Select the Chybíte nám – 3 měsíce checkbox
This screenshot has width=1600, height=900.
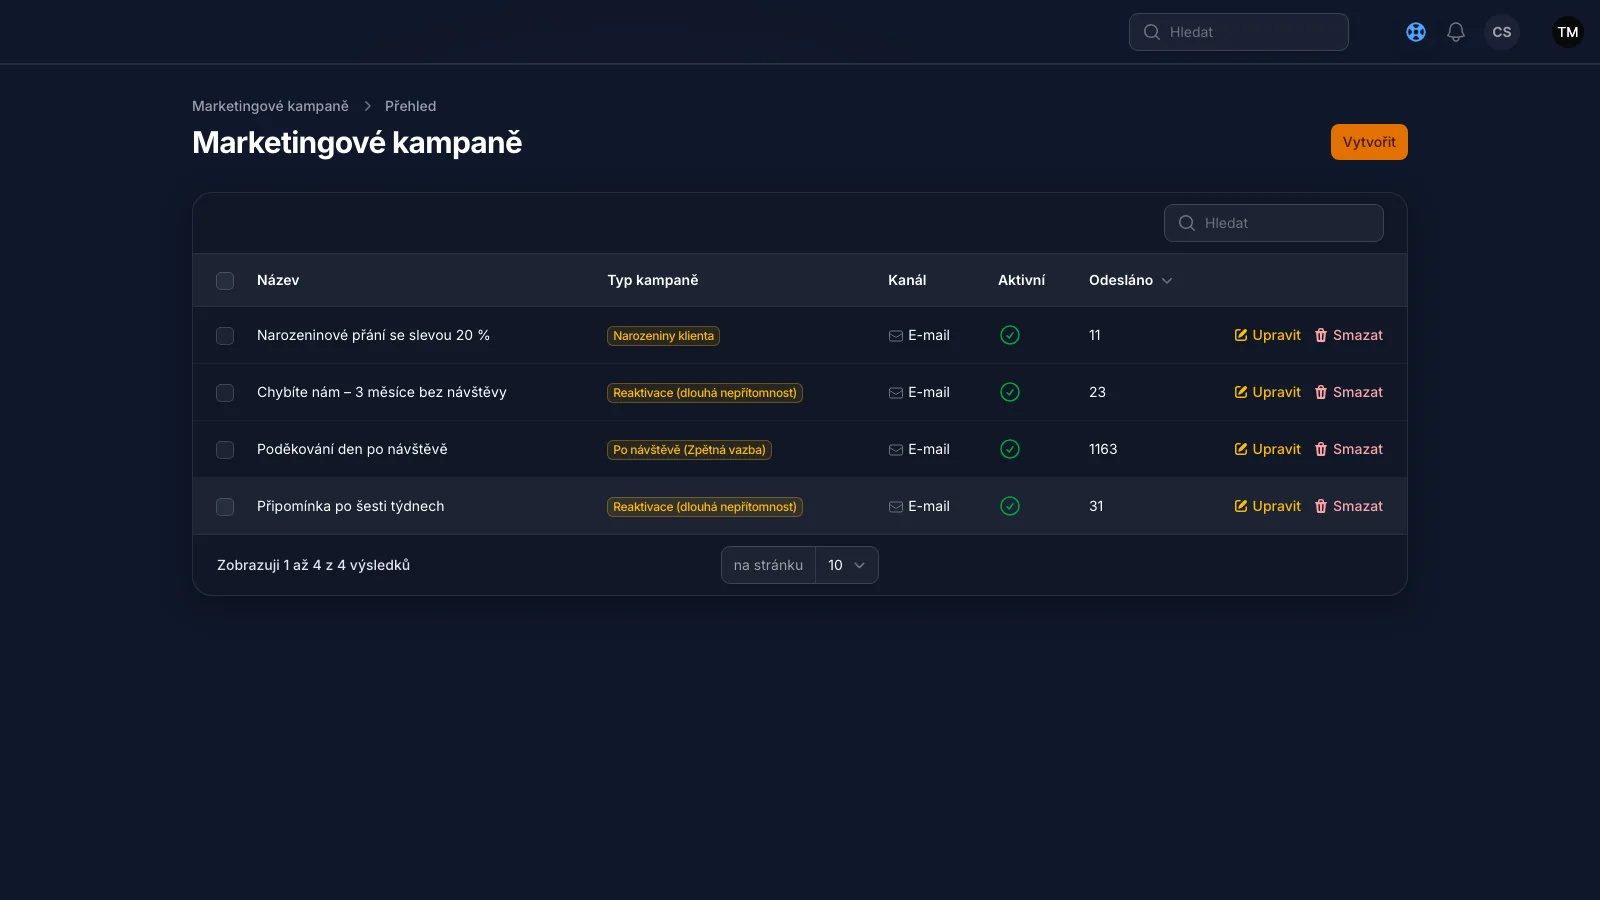click(225, 393)
